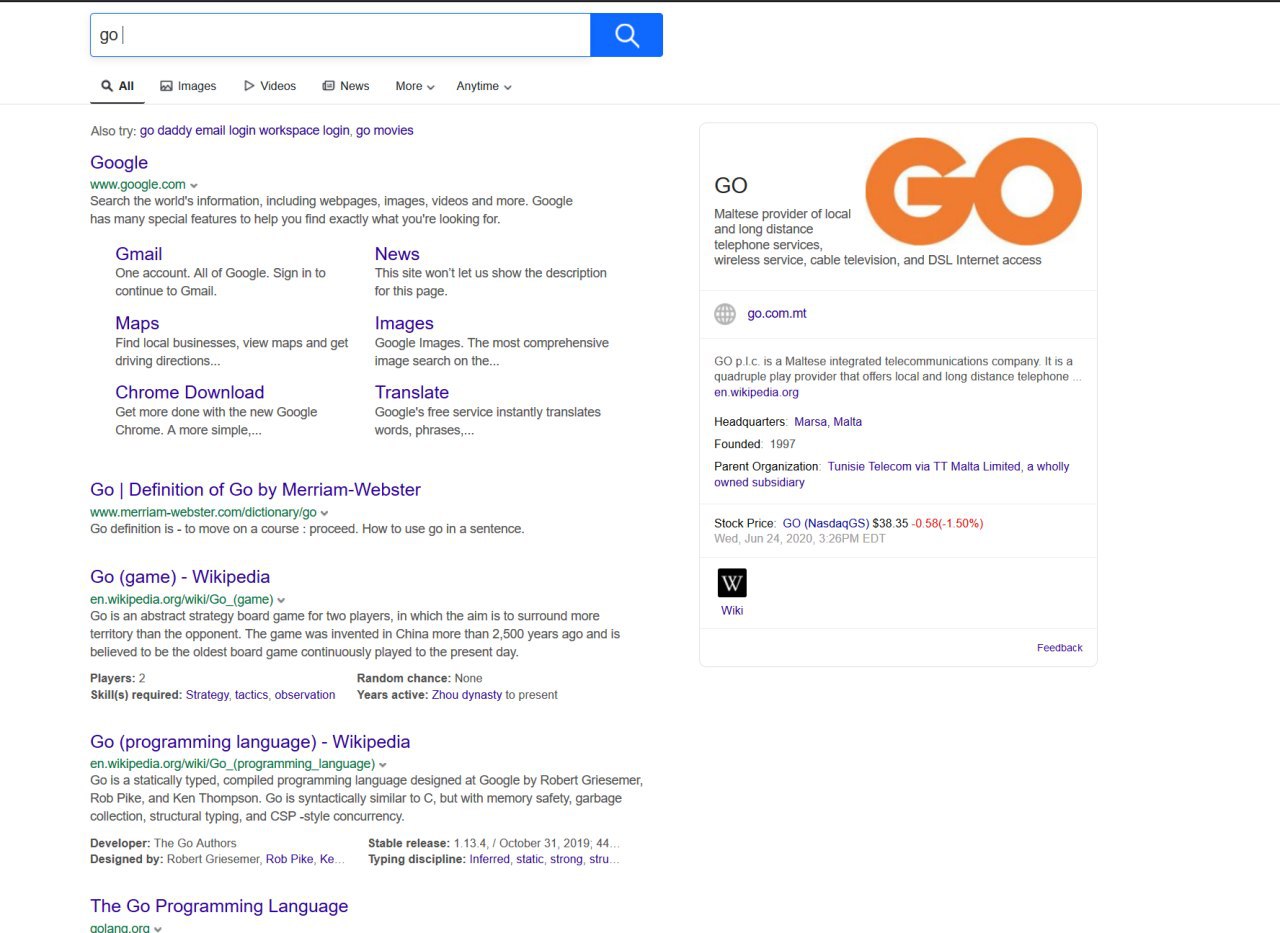Select the All results tab
The width and height of the screenshot is (1280, 933).
pos(117,86)
